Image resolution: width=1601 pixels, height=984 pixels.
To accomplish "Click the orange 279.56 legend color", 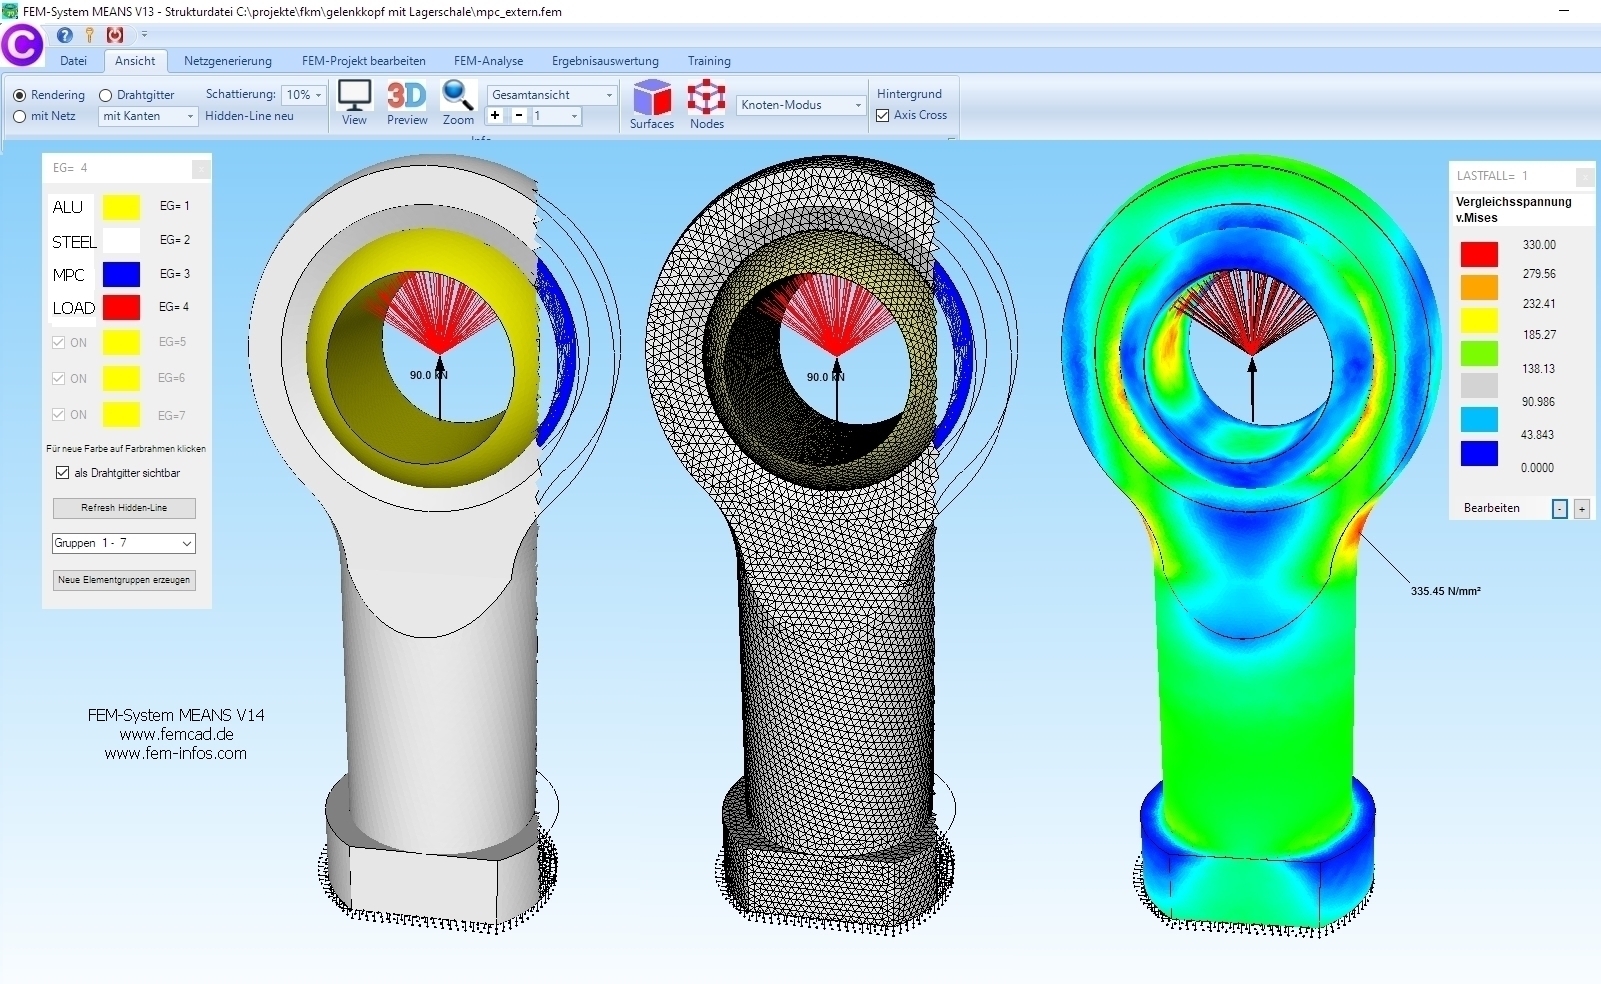I will pyautogui.click(x=1479, y=287).
